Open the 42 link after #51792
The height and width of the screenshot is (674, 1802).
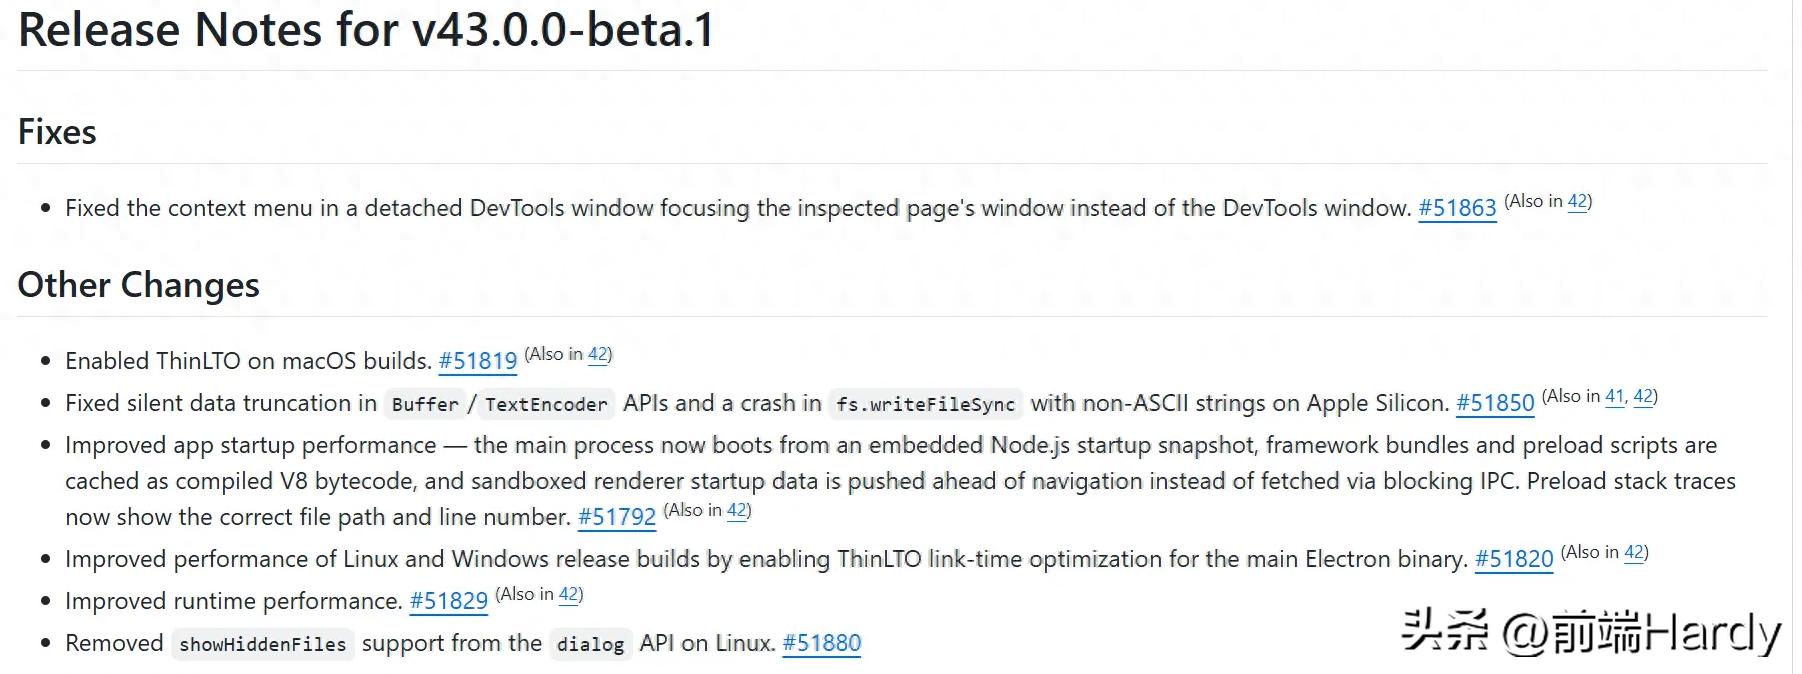pyautogui.click(x=737, y=510)
